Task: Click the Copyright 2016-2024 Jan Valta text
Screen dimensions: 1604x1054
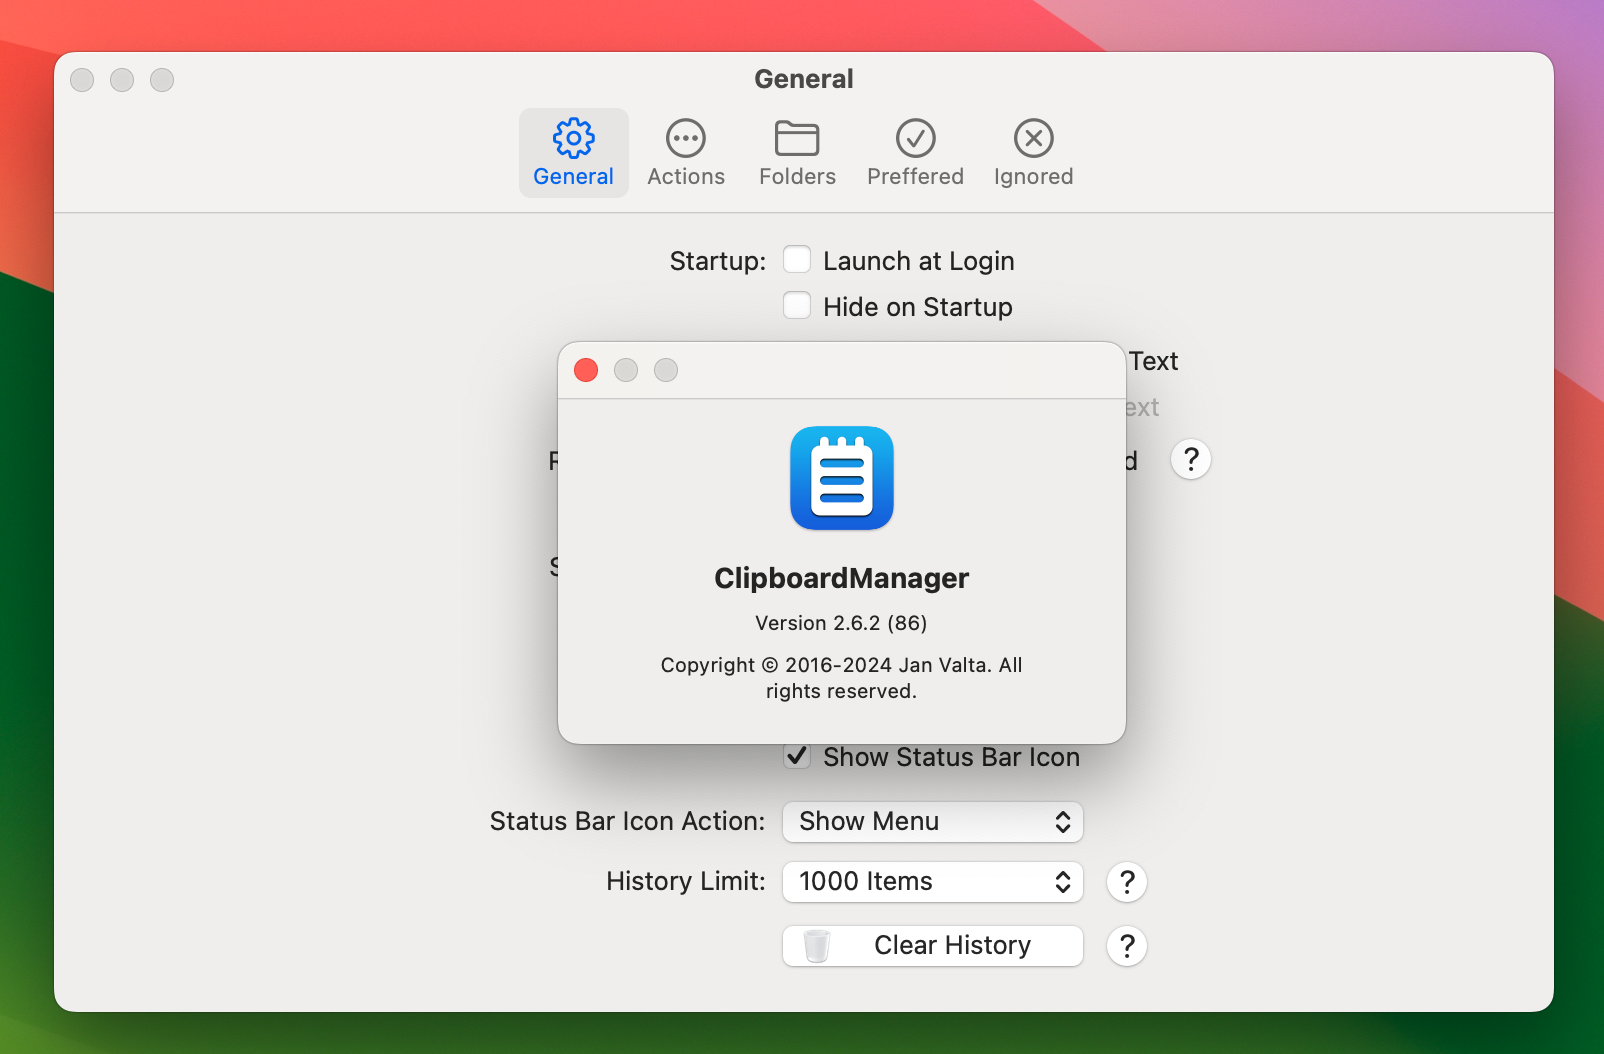Action: [x=841, y=678]
